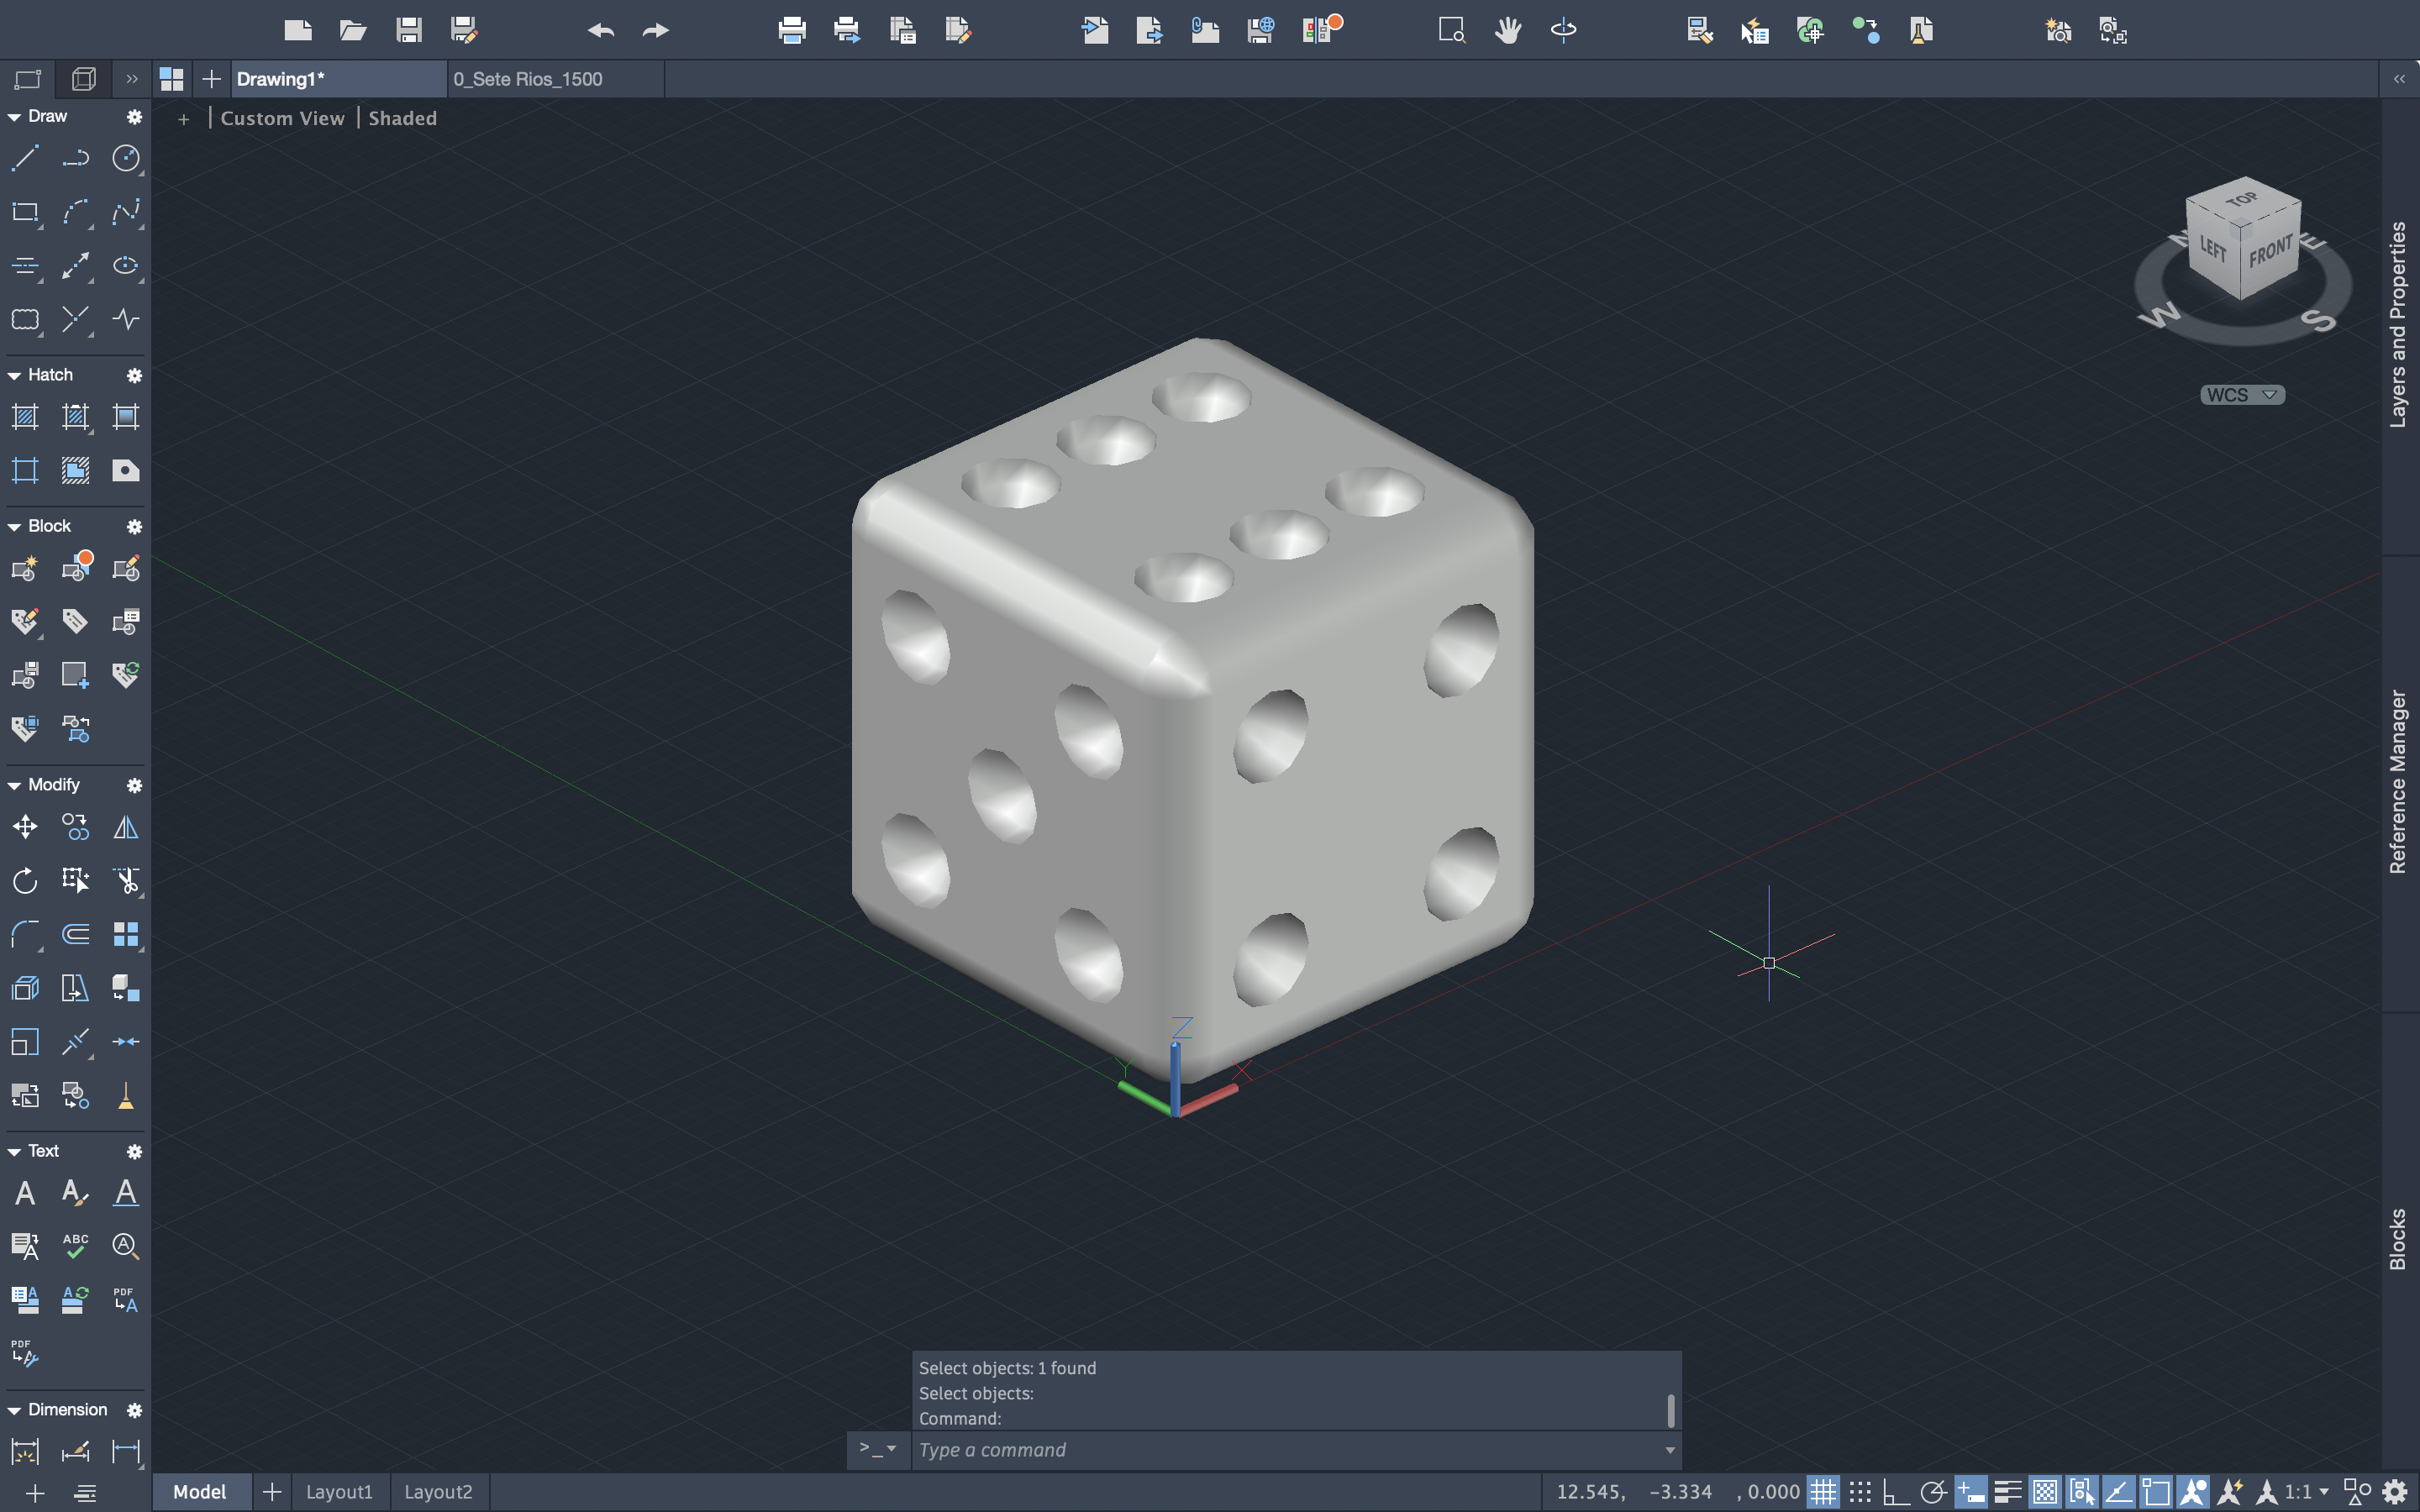Select the Fillet tool

pos(25,935)
